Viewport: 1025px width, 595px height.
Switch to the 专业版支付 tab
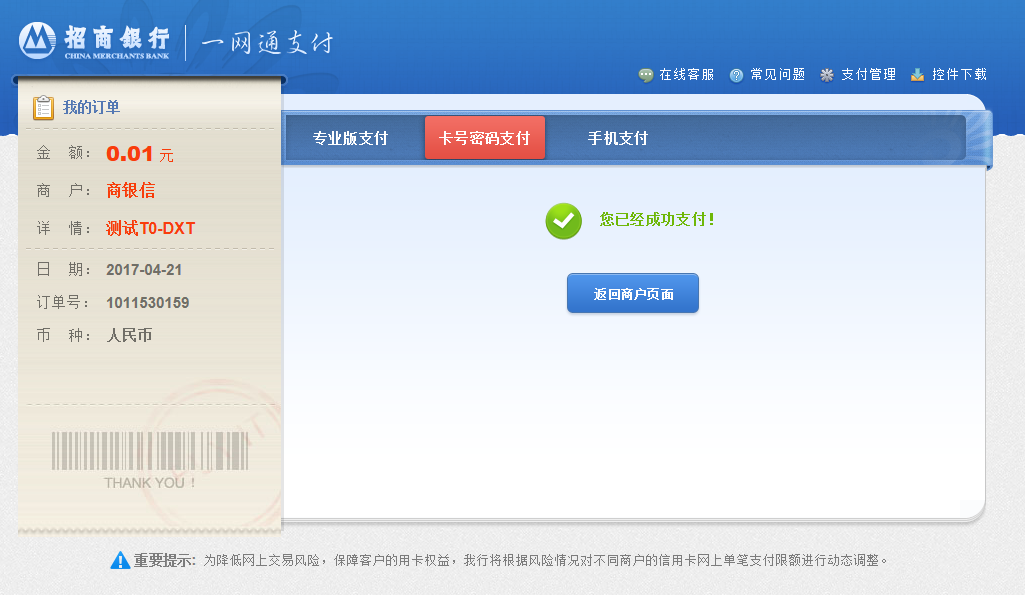[x=350, y=138]
